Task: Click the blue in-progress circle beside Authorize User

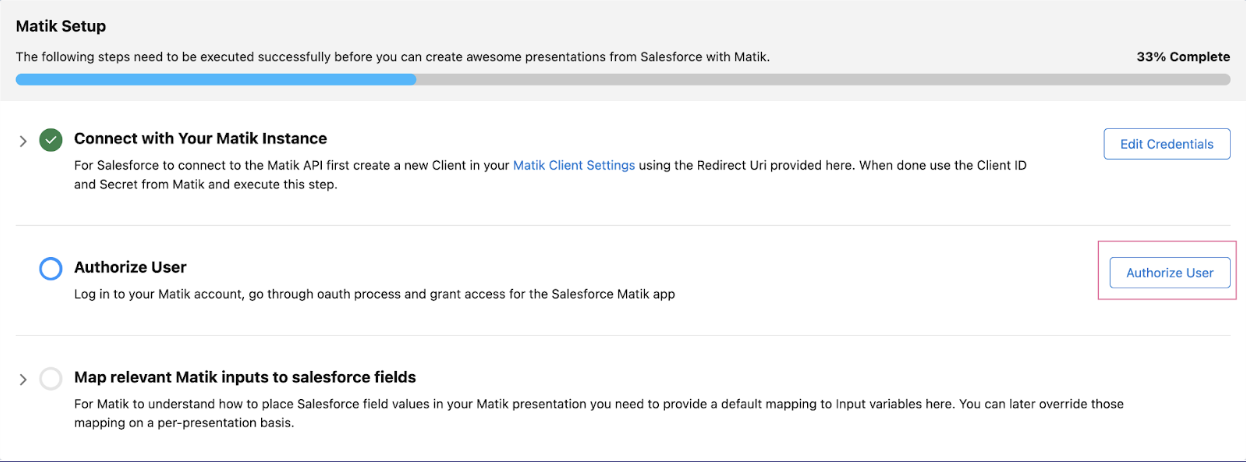Action: [51, 268]
